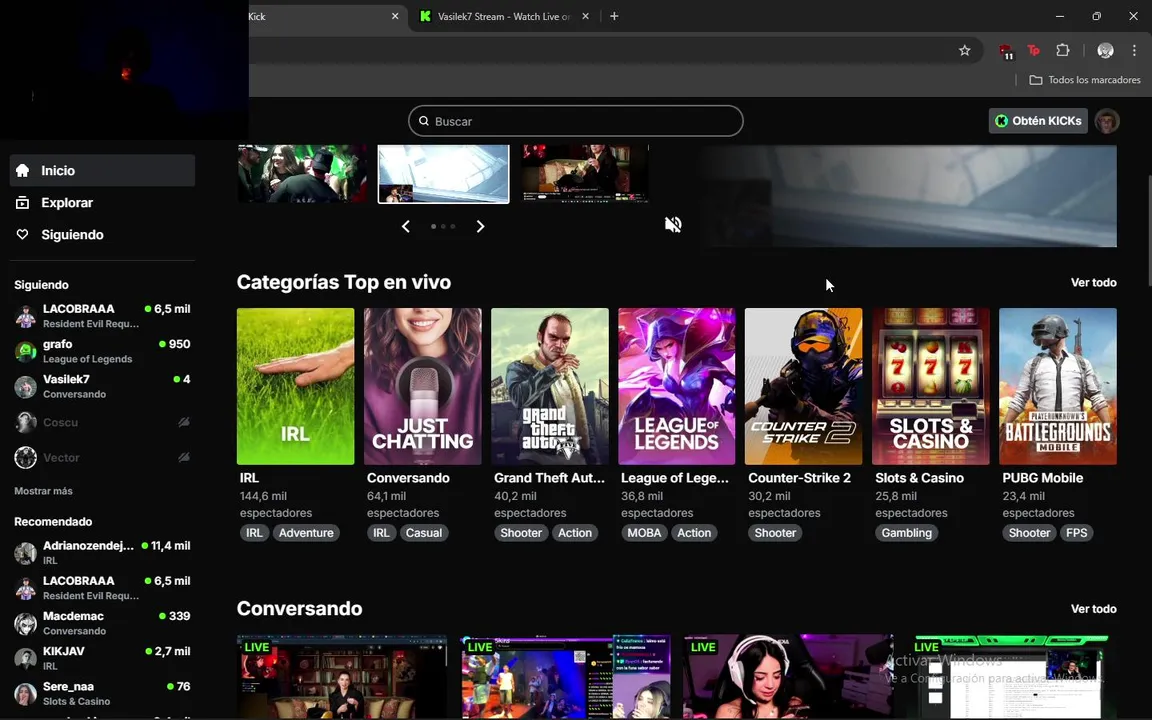Open the Chrome profile avatar button
This screenshot has width=1152, height=720.
pyautogui.click(x=1105, y=50)
